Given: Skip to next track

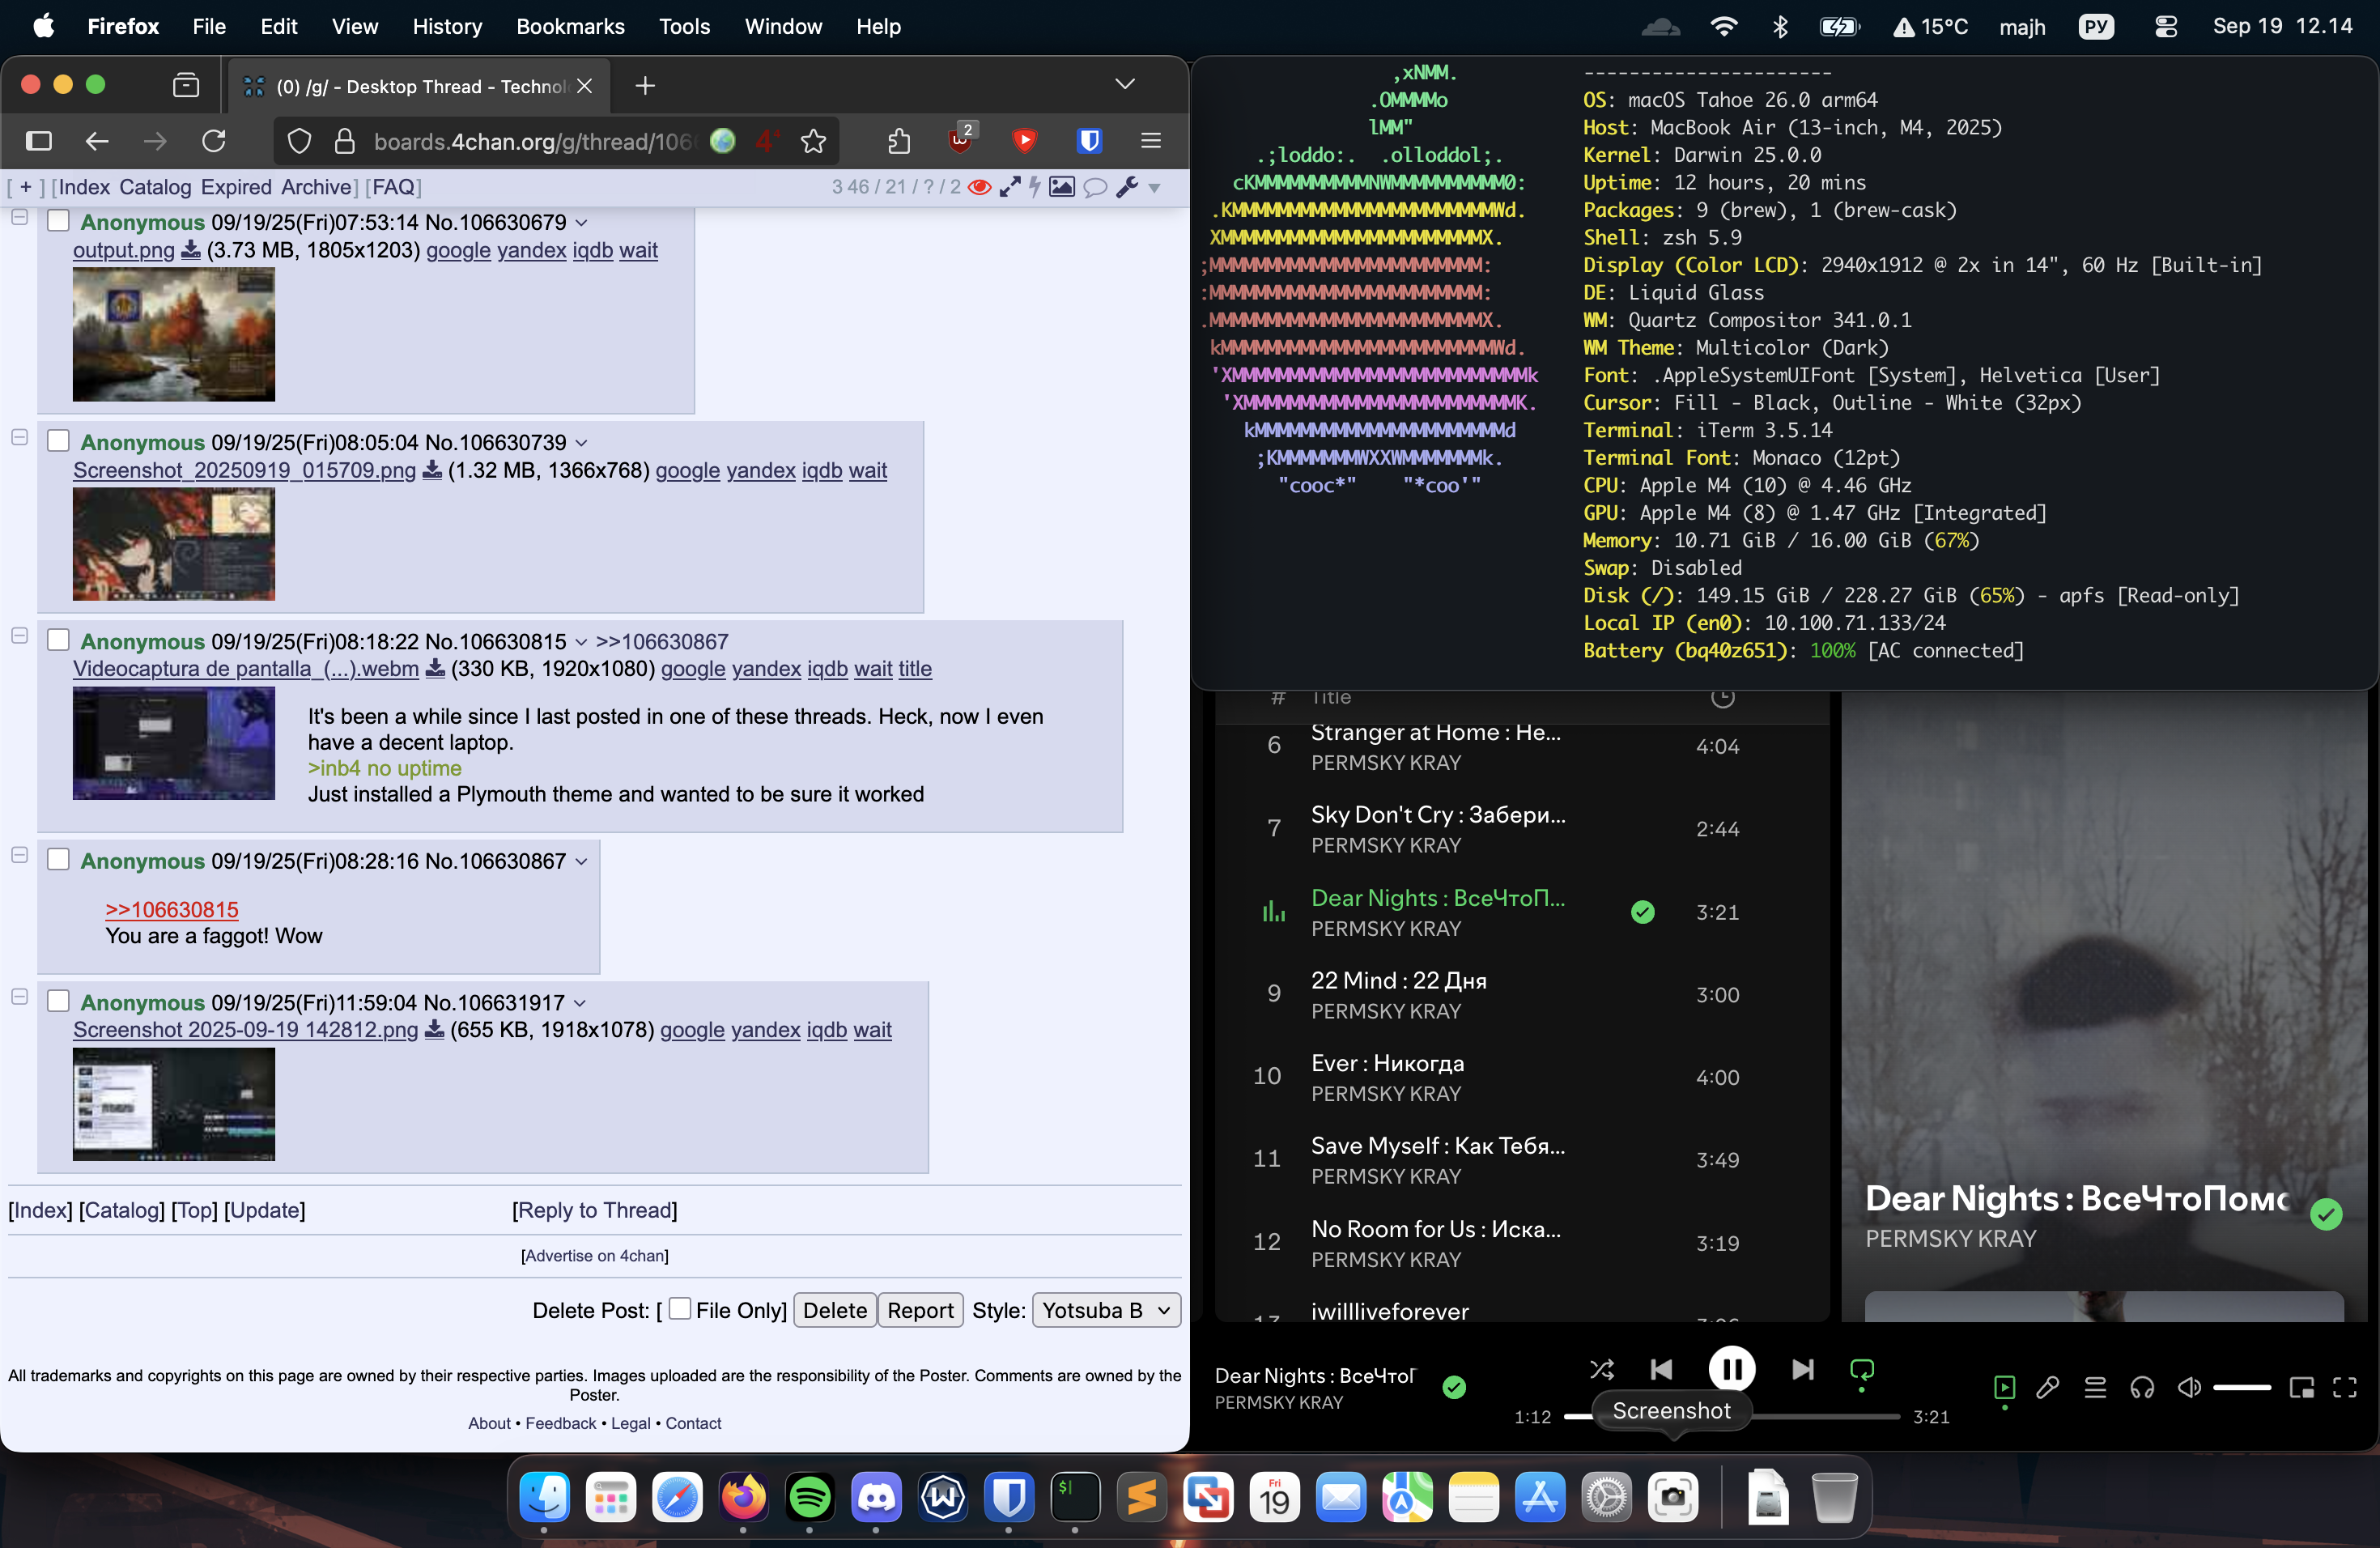Looking at the screenshot, I should (x=1802, y=1369).
